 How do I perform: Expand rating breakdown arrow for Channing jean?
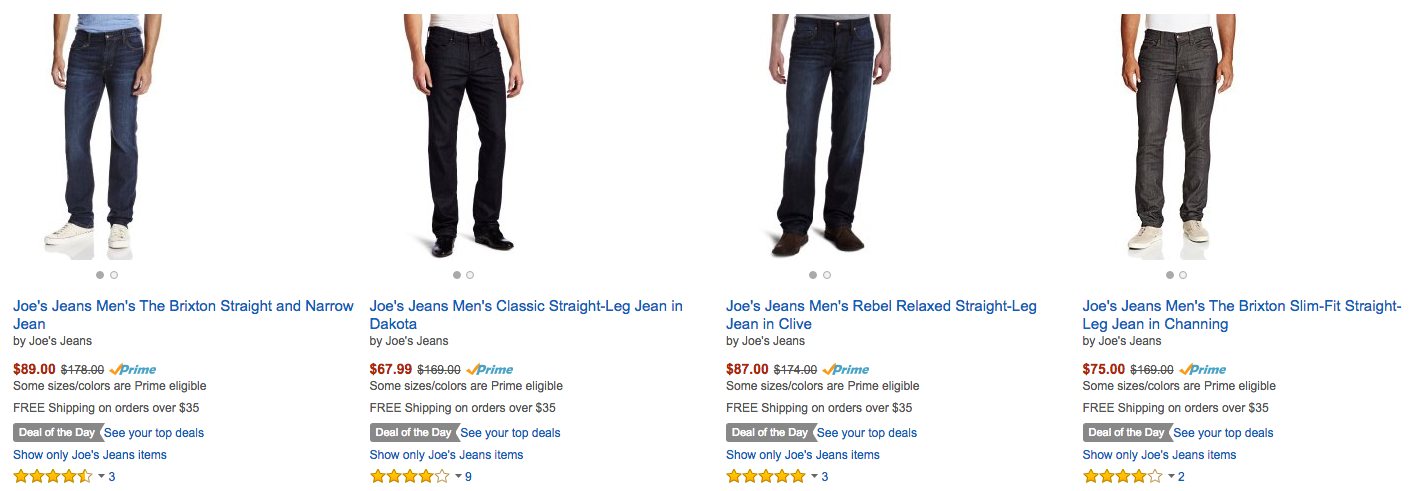click(1170, 477)
